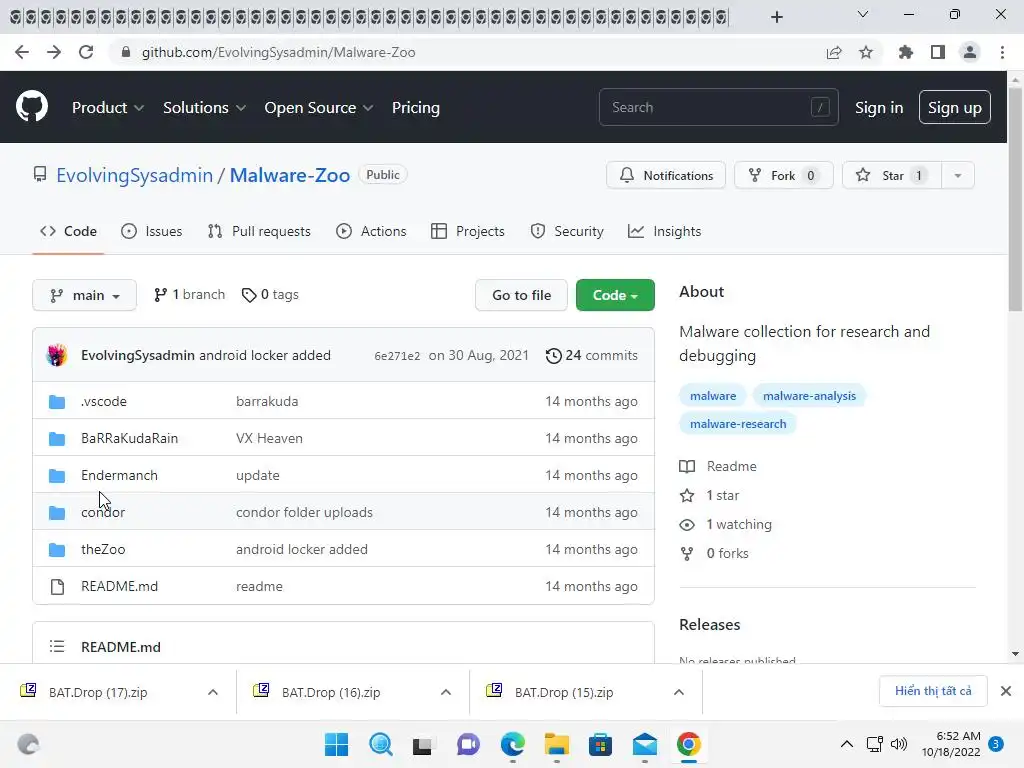
Task: Switch to the Security tab
Action: point(567,231)
